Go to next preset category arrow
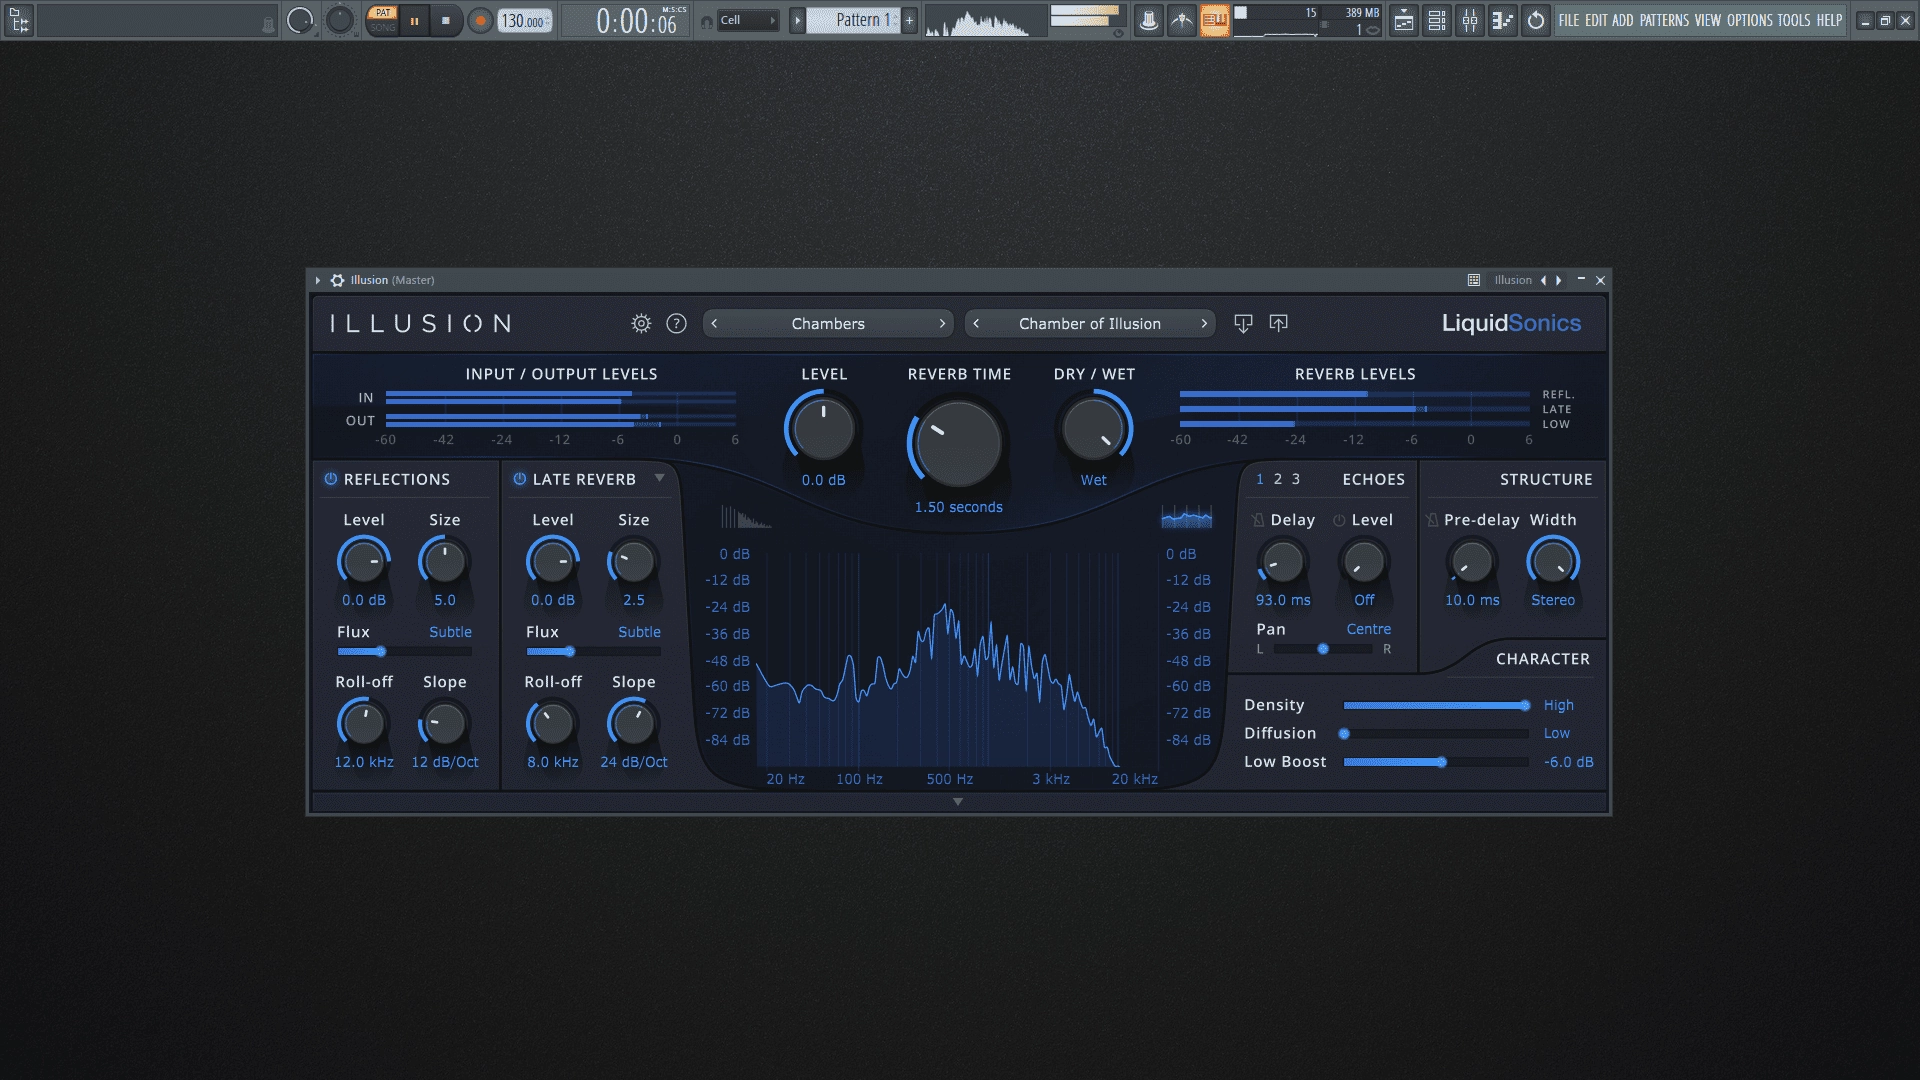This screenshot has height=1080, width=1920. tap(942, 323)
